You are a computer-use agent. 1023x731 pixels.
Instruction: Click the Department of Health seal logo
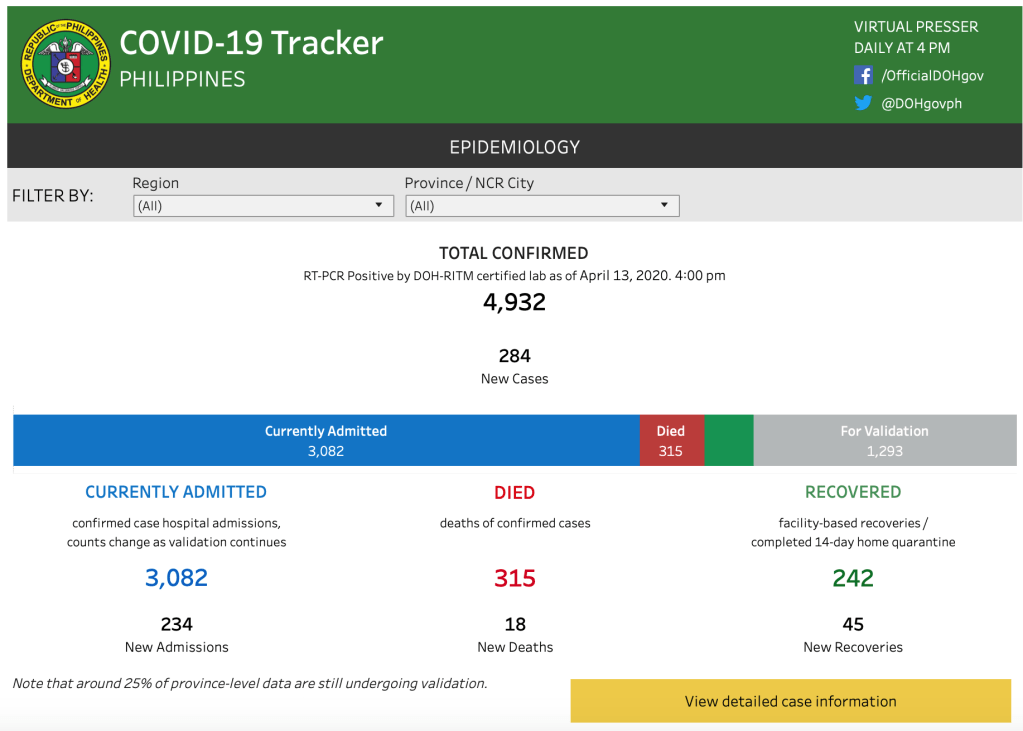pos(65,64)
